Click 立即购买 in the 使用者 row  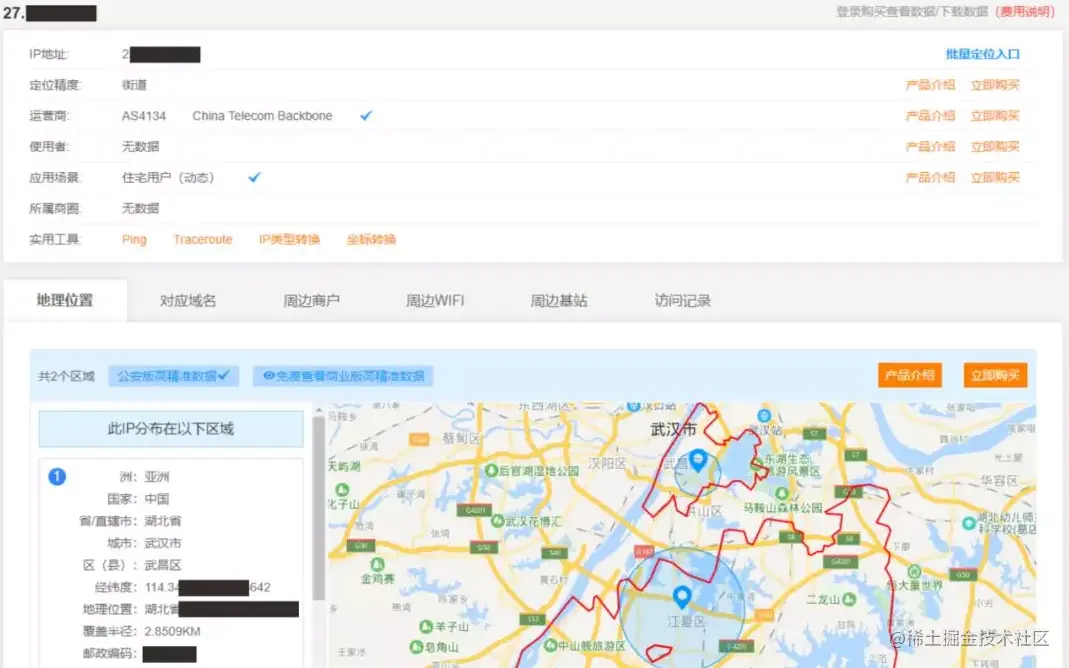[x=995, y=146]
